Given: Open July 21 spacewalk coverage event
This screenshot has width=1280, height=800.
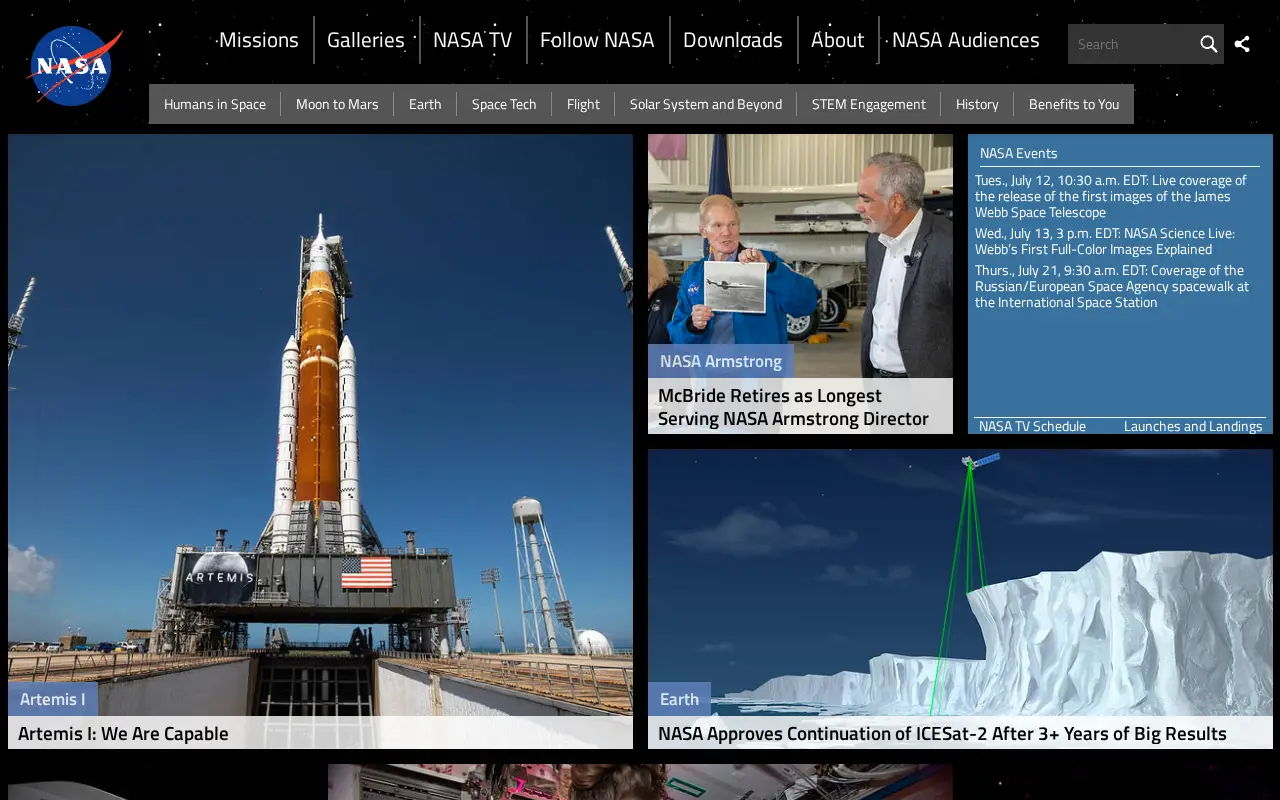Looking at the screenshot, I should tap(1112, 286).
